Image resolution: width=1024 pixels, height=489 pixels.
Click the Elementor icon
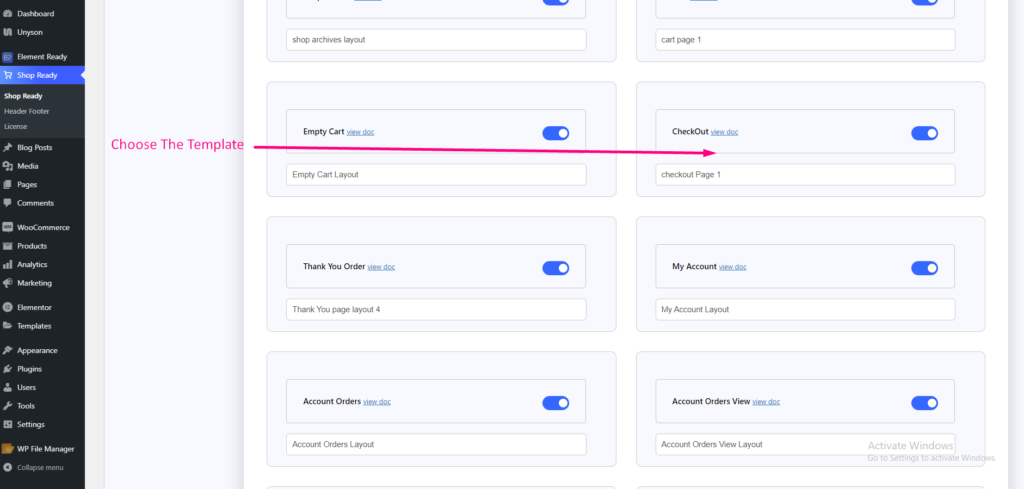pos(8,308)
